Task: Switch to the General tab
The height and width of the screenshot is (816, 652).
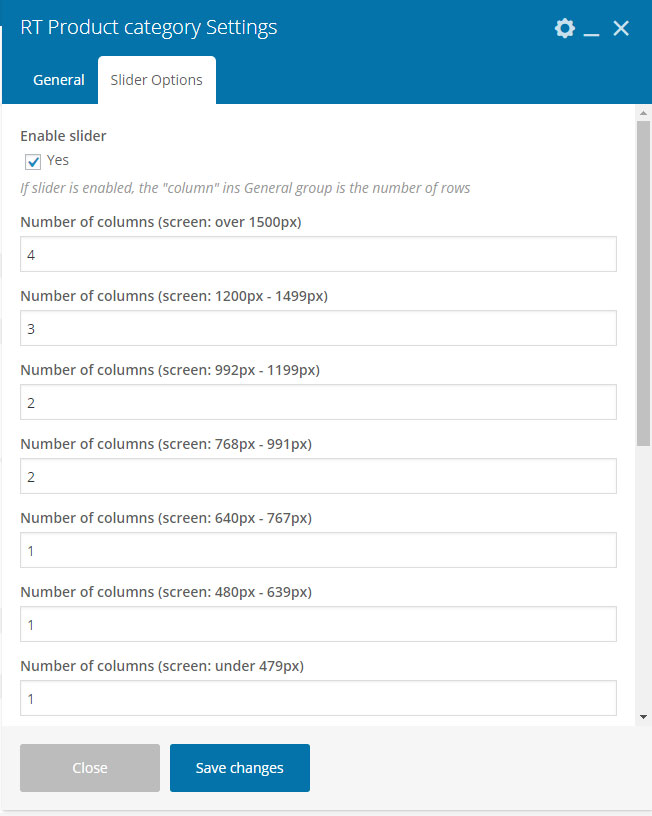Action: pos(59,80)
